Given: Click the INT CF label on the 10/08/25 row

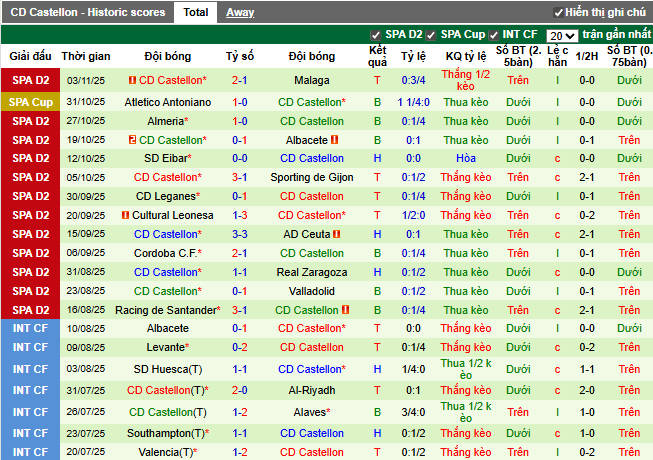Looking at the screenshot, I should [30, 328].
